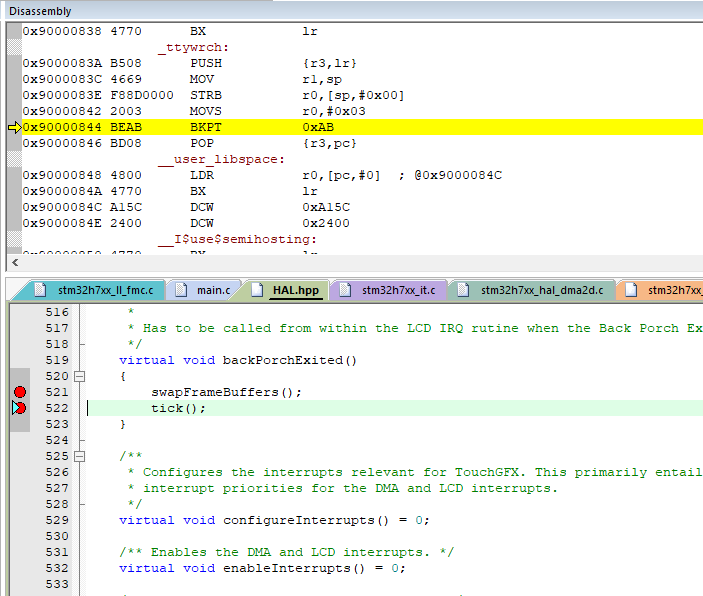Click the file icon on stm32h7xx_hal_dma2d.c tab
Screen dimensions: 703x596
464,290
